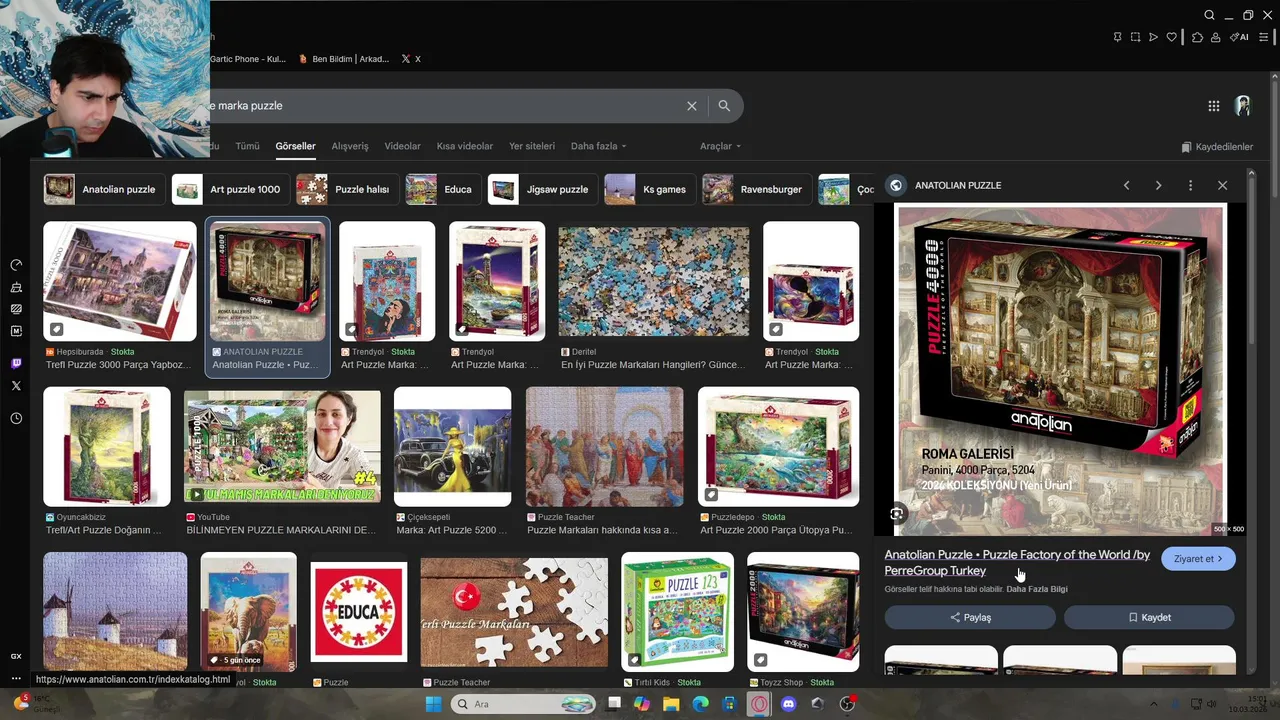Click the Daha Fazla Bilgi link
Image resolution: width=1280 pixels, height=720 pixels.
(x=1037, y=589)
